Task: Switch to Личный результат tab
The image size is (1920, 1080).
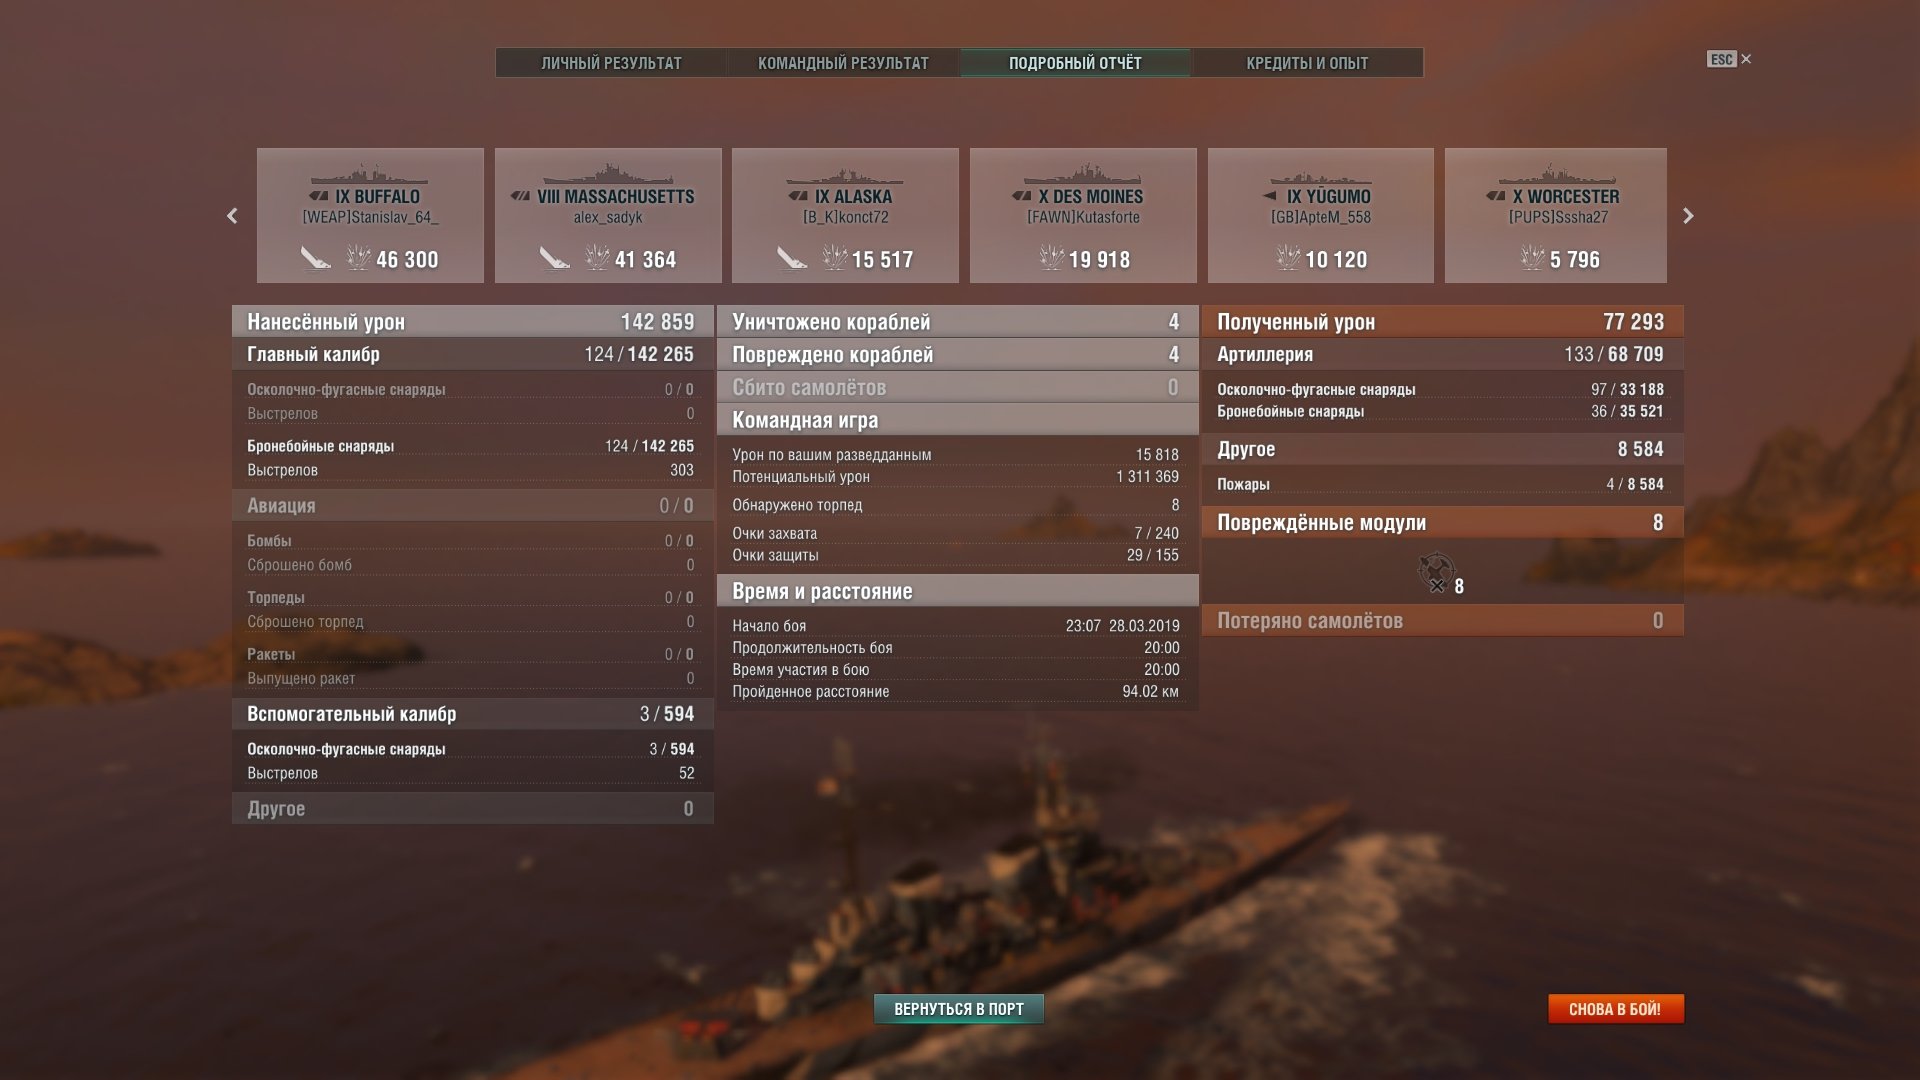Action: click(611, 63)
